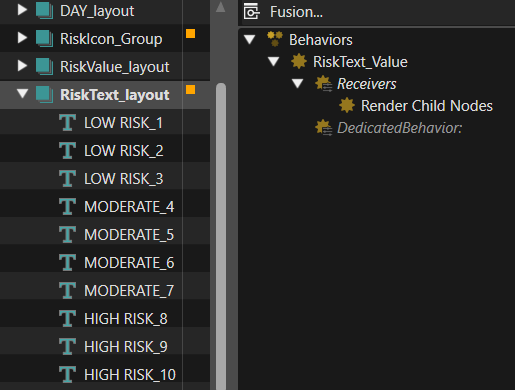Select the LOW RISK_1 text node
Screen dimensions: 515x390
[x=123, y=123]
